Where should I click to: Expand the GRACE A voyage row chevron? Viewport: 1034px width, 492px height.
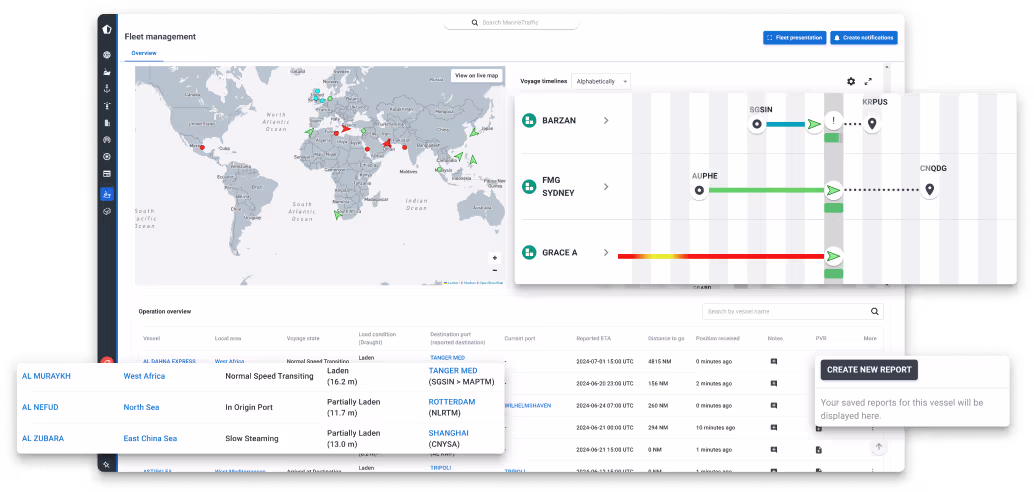[x=606, y=253]
